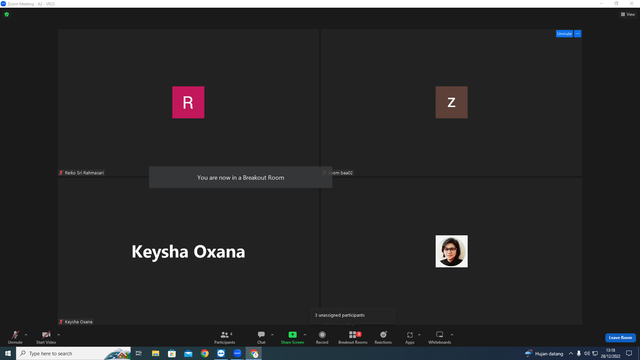Click the 'Hujan datang' weather widget
The image size is (640, 360).
[x=544, y=353]
